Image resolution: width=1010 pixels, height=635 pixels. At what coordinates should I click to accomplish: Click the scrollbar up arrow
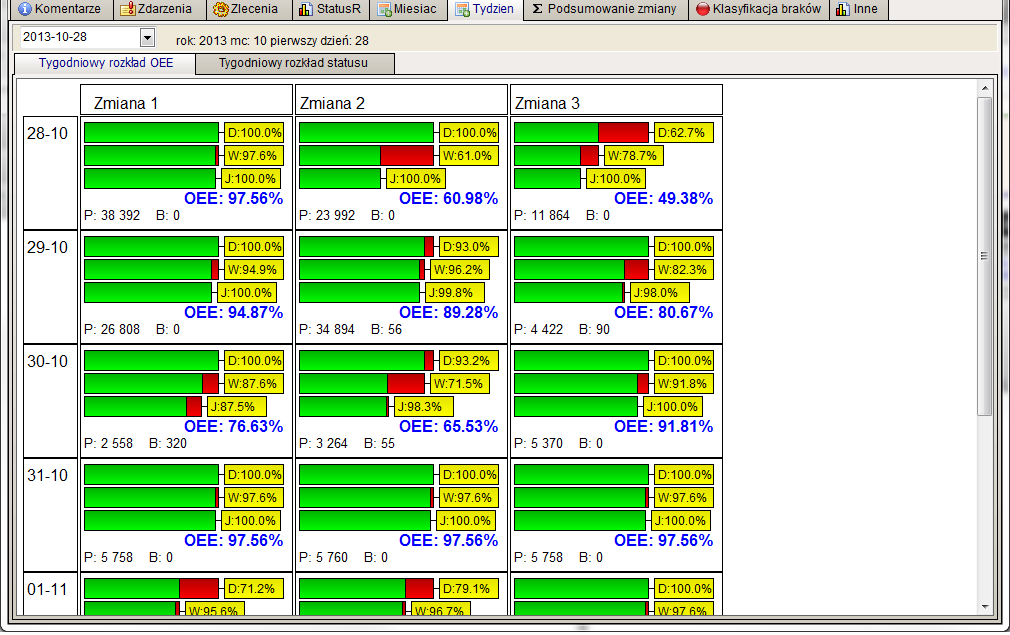[984, 88]
